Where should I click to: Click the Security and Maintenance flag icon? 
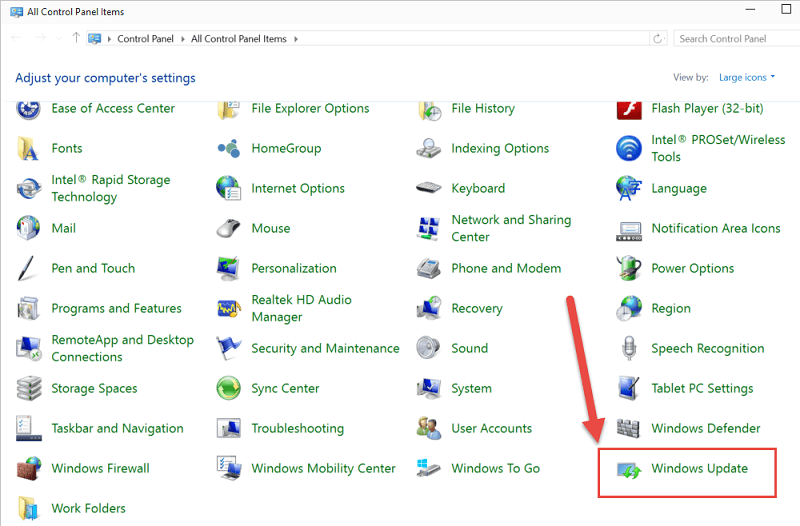pyautogui.click(x=228, y=348)
